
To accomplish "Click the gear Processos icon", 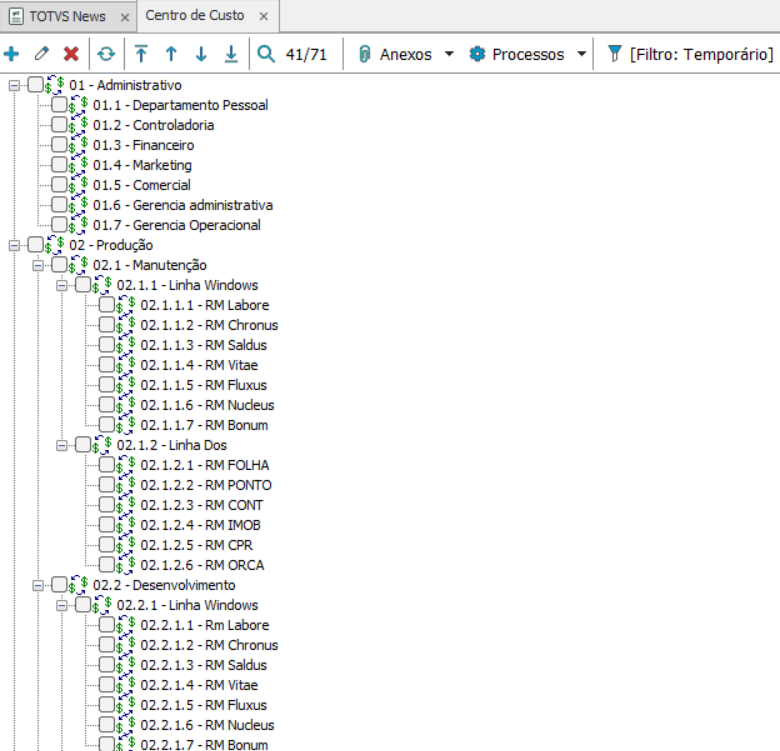I will (477, 54).
